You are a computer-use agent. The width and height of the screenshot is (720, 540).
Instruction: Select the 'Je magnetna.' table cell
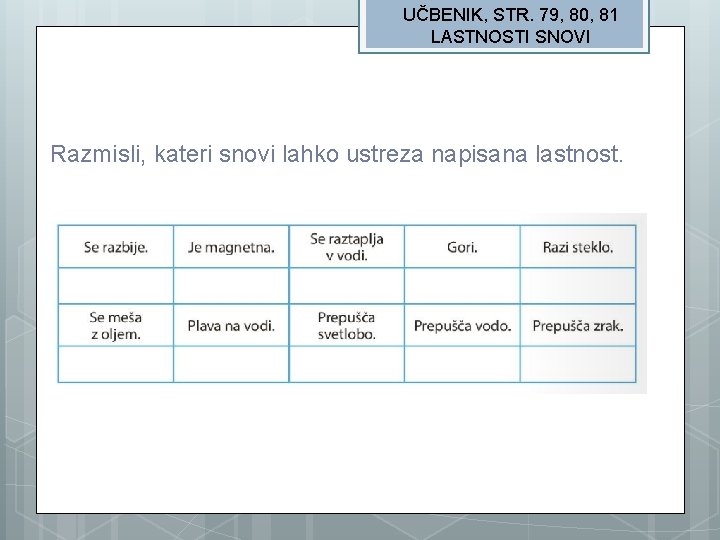231,247
